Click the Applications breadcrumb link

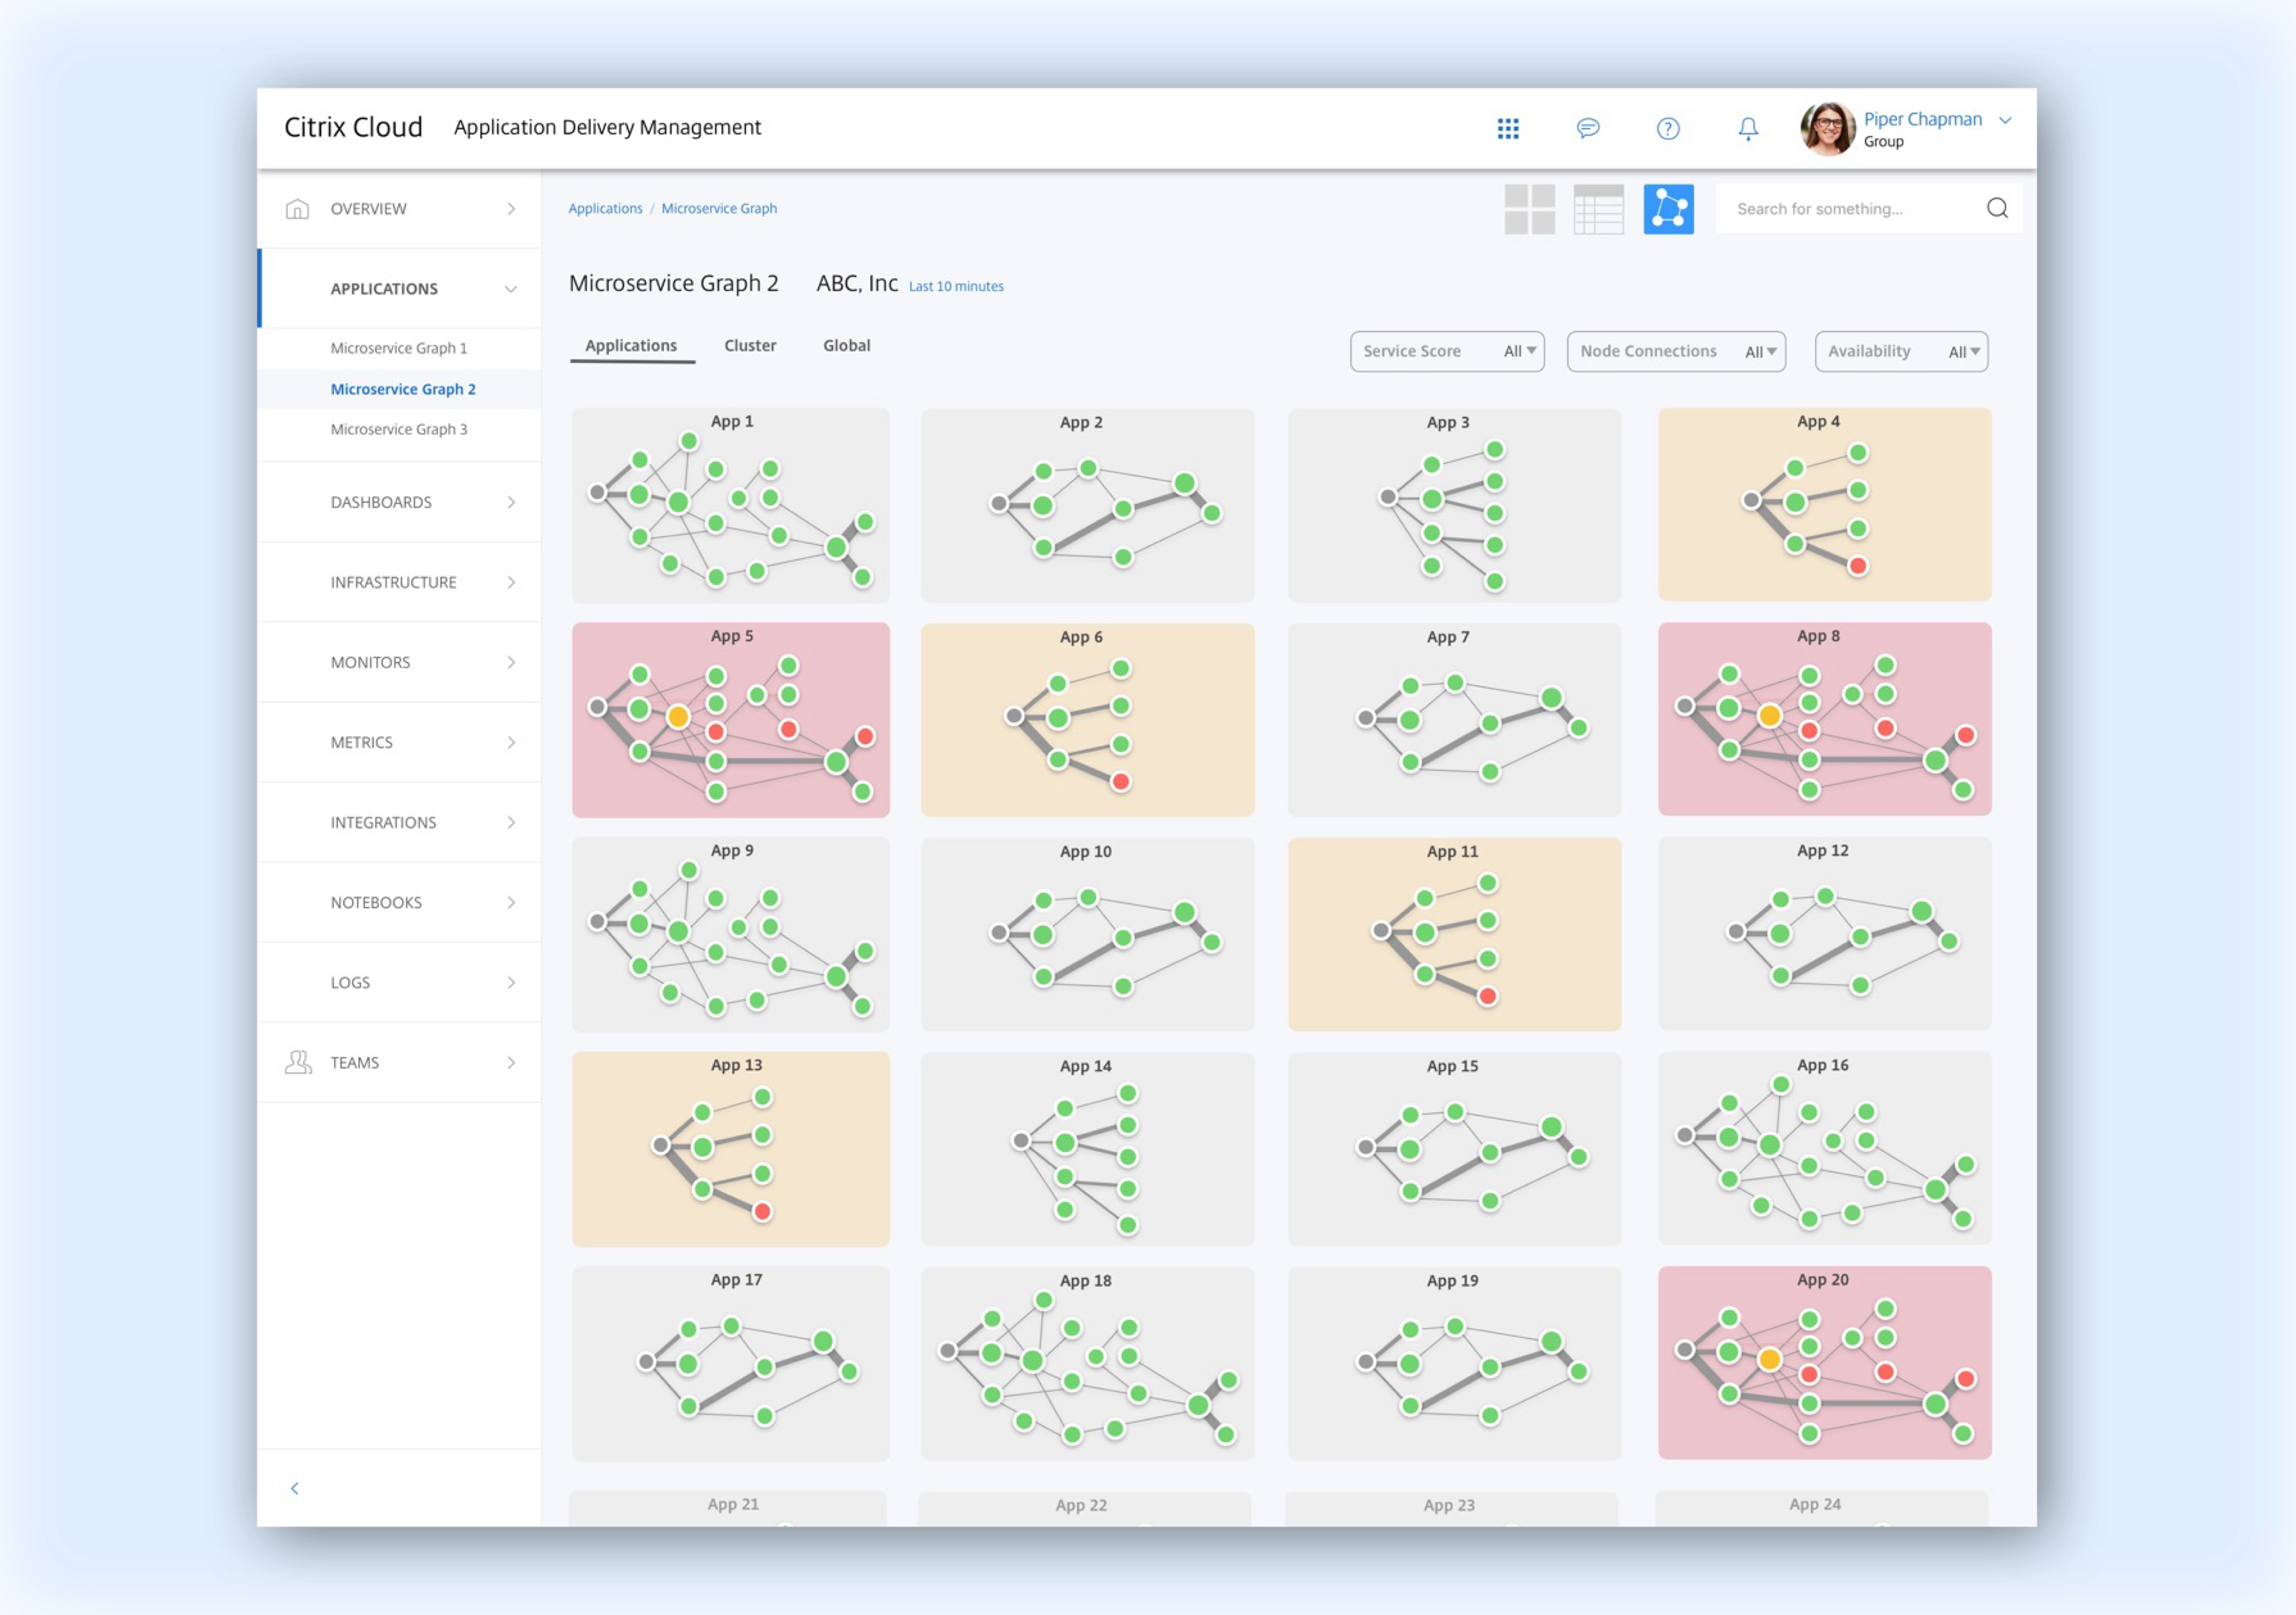coord(605,208)
